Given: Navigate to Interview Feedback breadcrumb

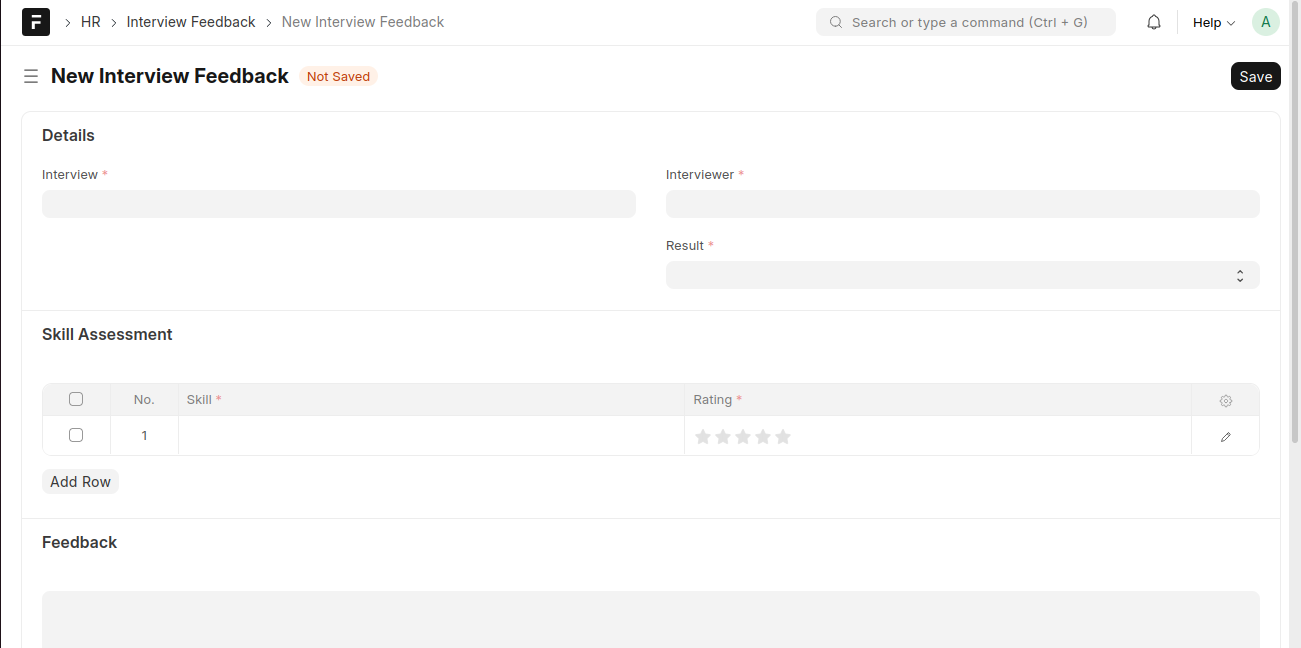Looking at the screenshot, I should 191,22.
